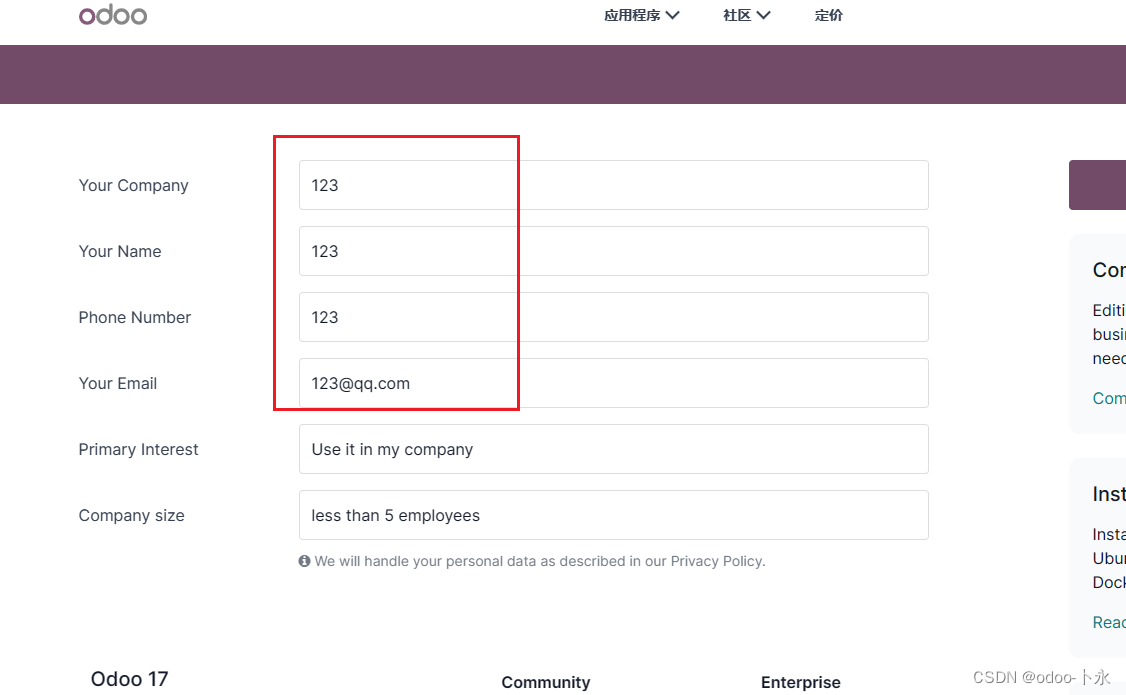Open the teal Com... link in sidebar card
This screenshot has height=695, width=1126.
[1109, 398]
